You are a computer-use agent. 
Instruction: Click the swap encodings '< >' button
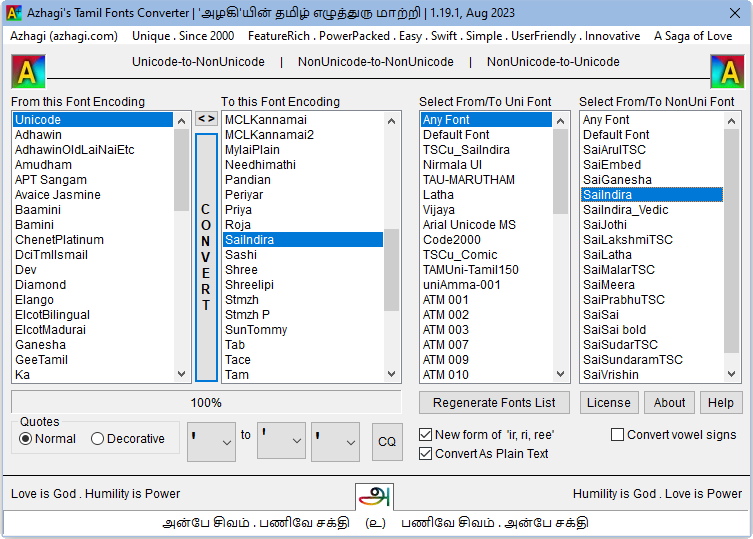pos(206,119)
